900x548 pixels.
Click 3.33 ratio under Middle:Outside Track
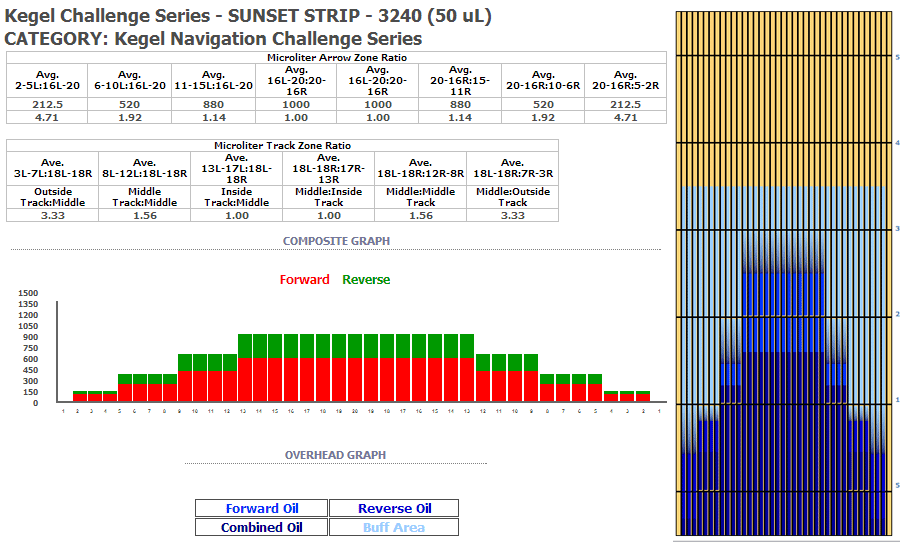[513, 216]
